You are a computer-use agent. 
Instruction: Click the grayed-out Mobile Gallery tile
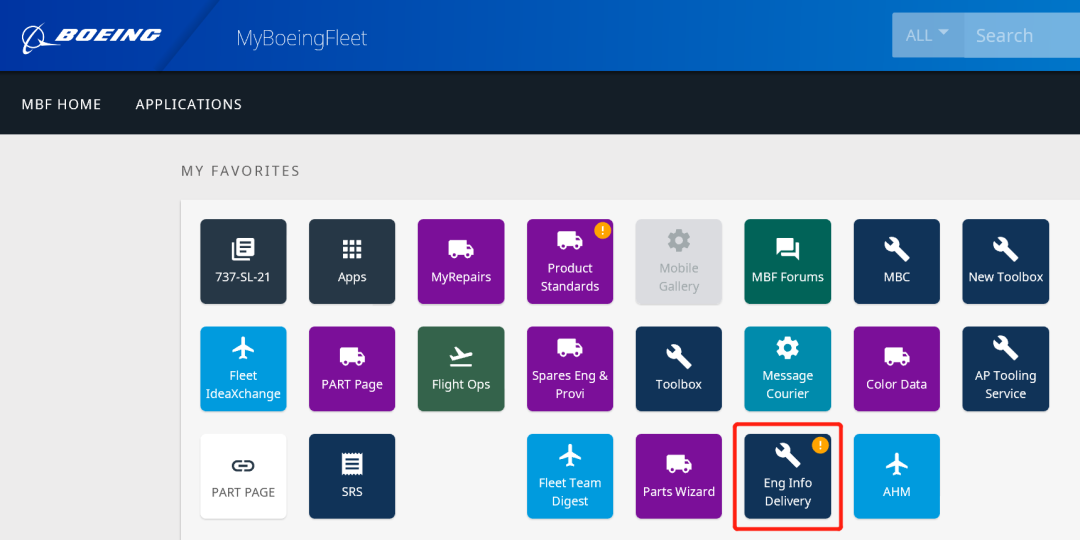tap(678, 262)
